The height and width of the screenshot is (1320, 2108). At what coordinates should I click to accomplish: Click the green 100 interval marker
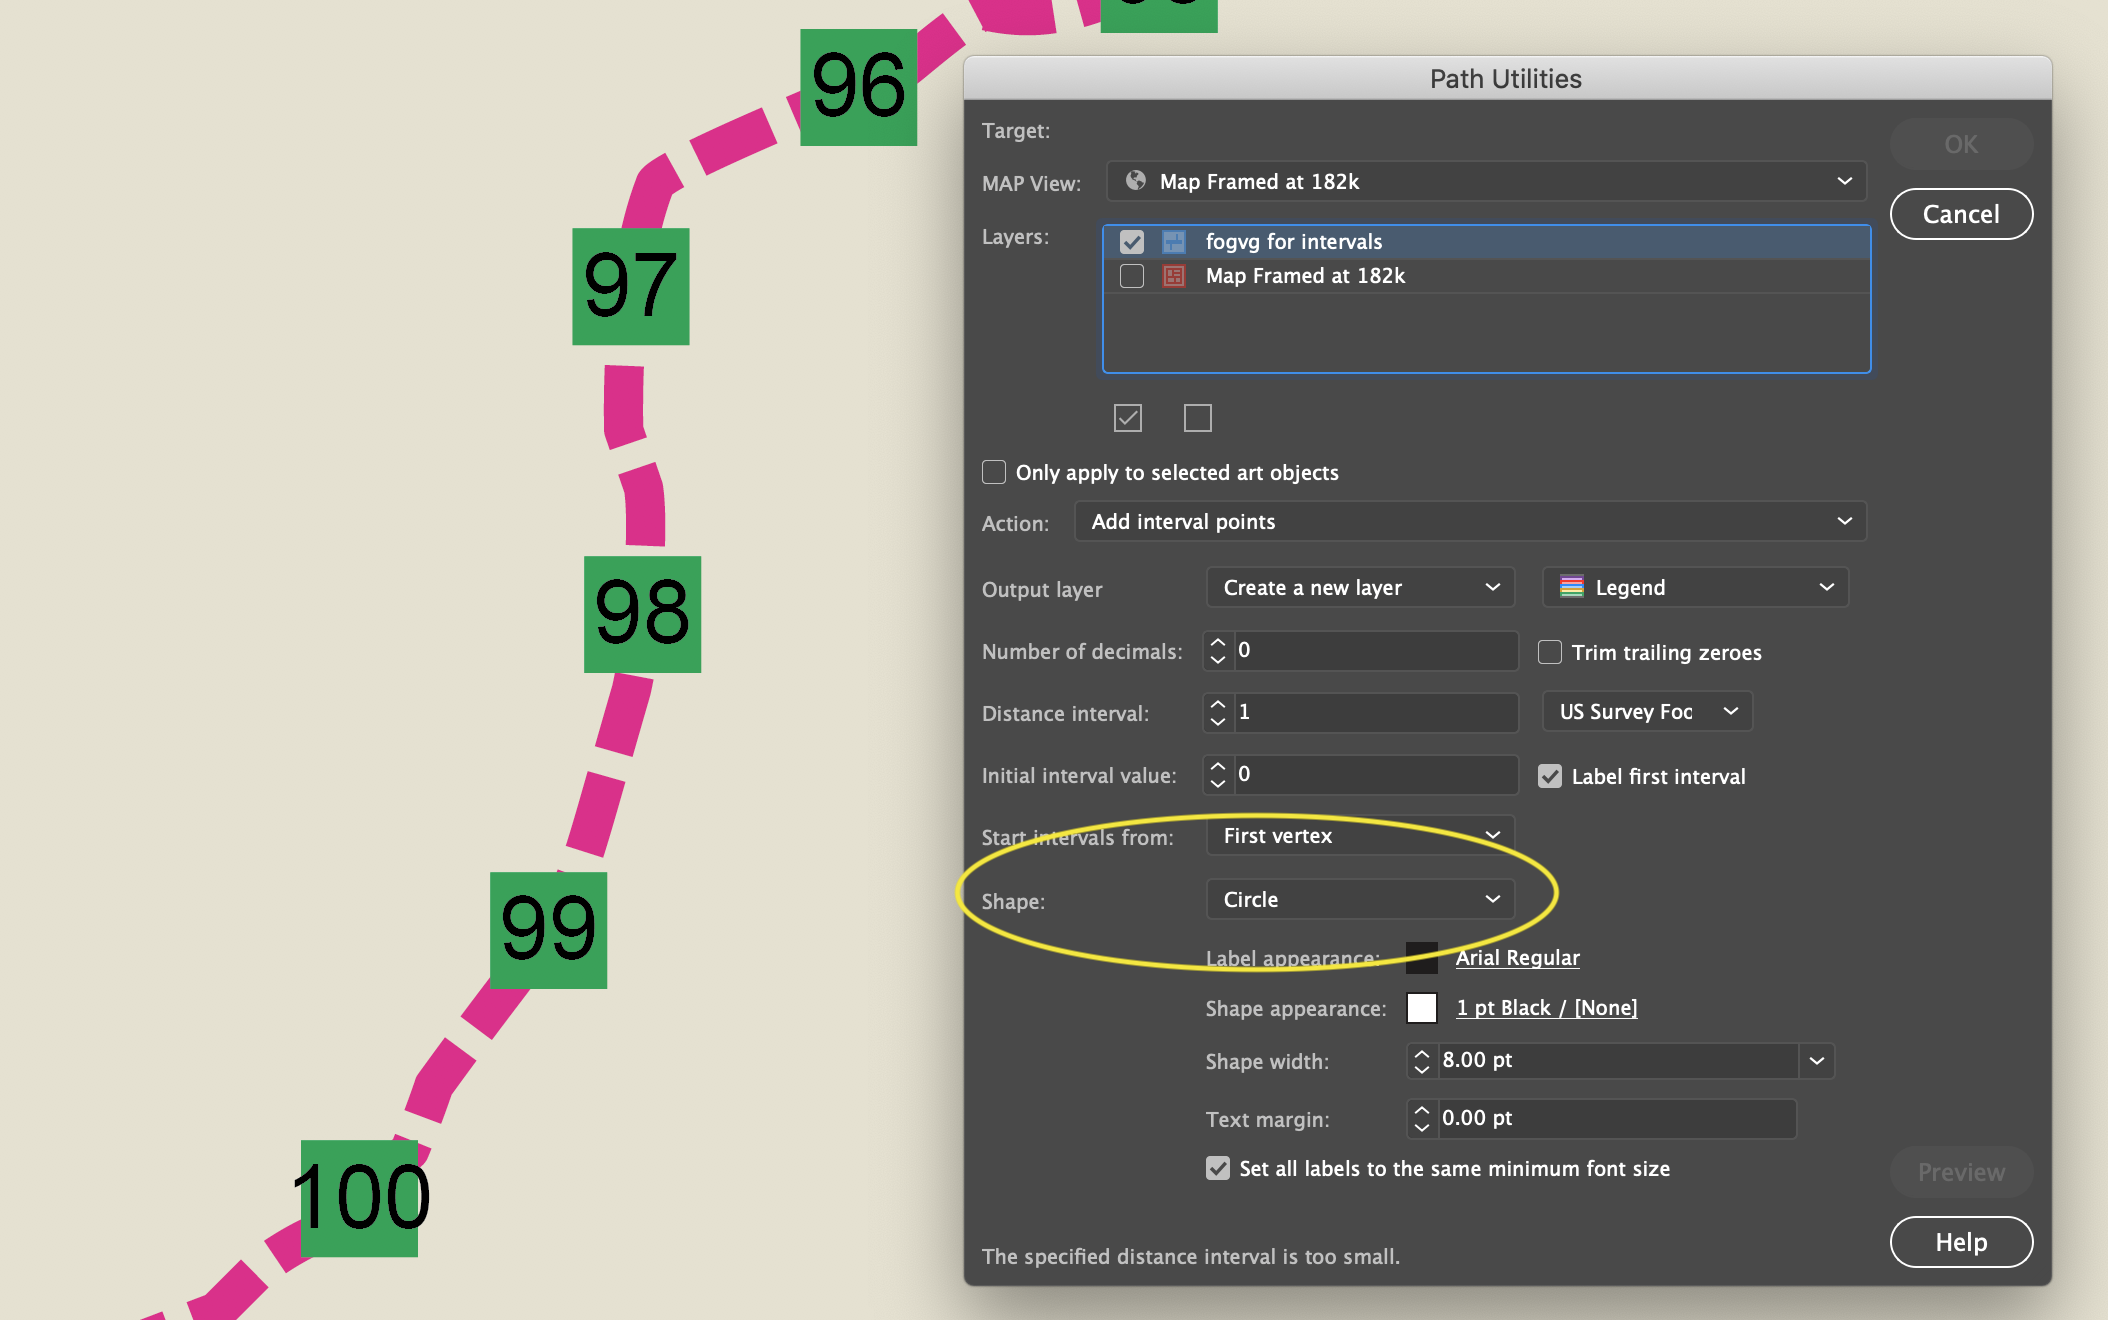click(x=360, y=1198)
